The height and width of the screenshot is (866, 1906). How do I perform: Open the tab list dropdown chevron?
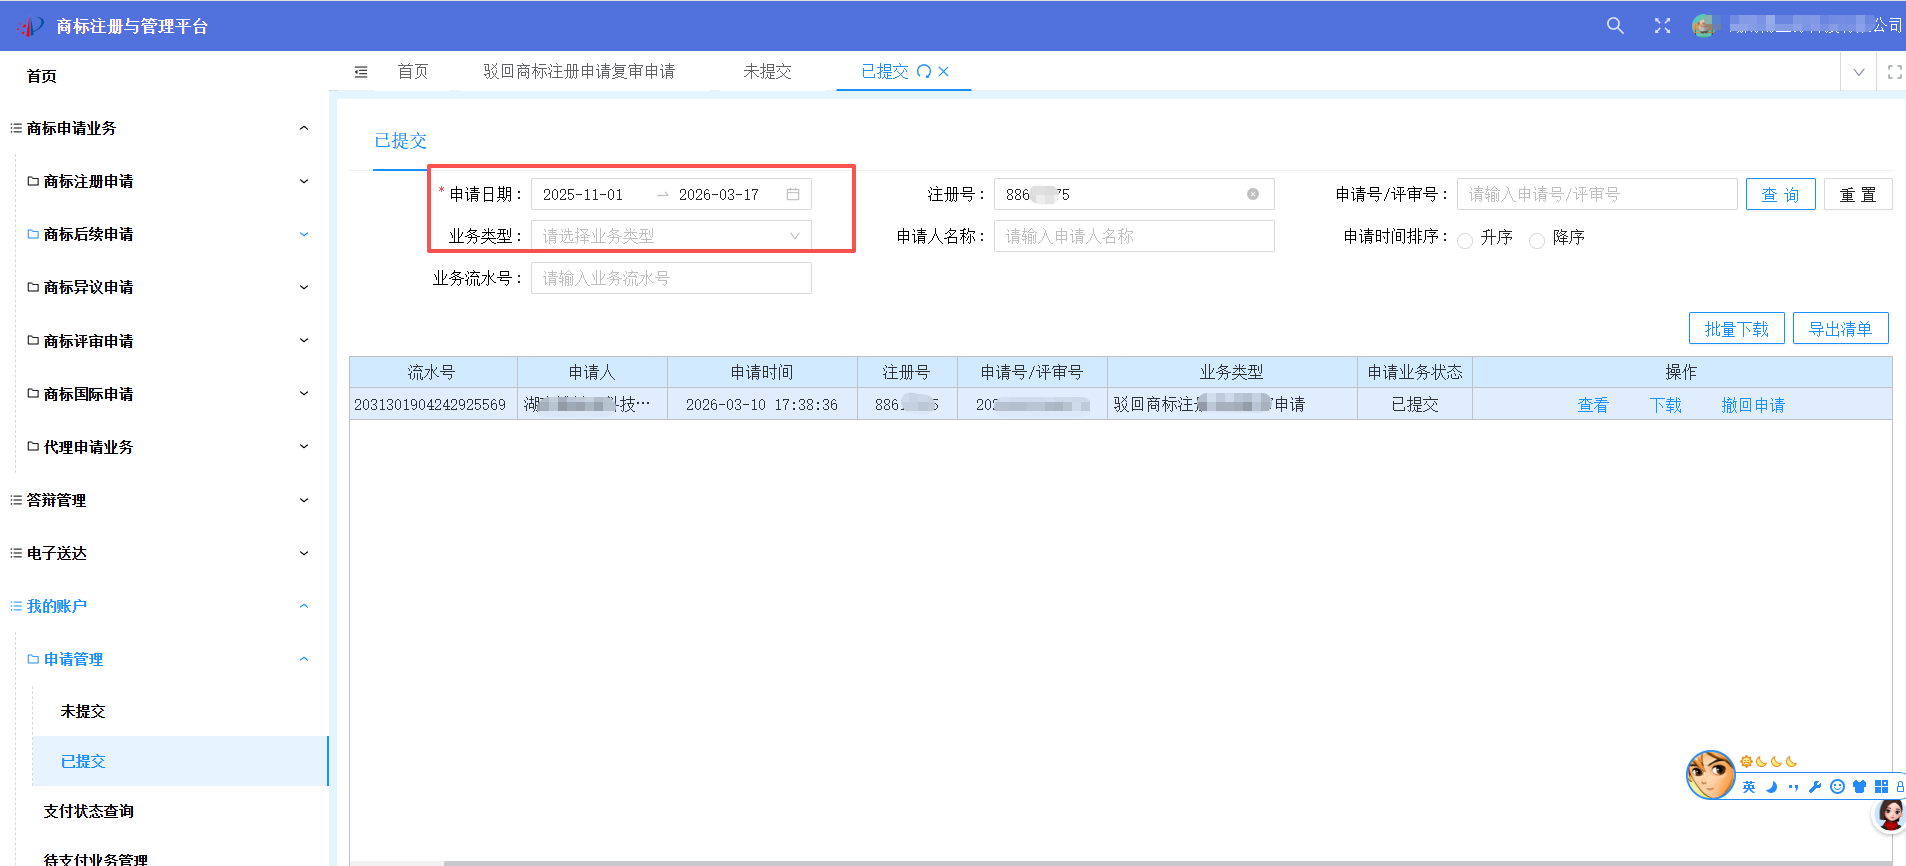[x=1858, y=72]
